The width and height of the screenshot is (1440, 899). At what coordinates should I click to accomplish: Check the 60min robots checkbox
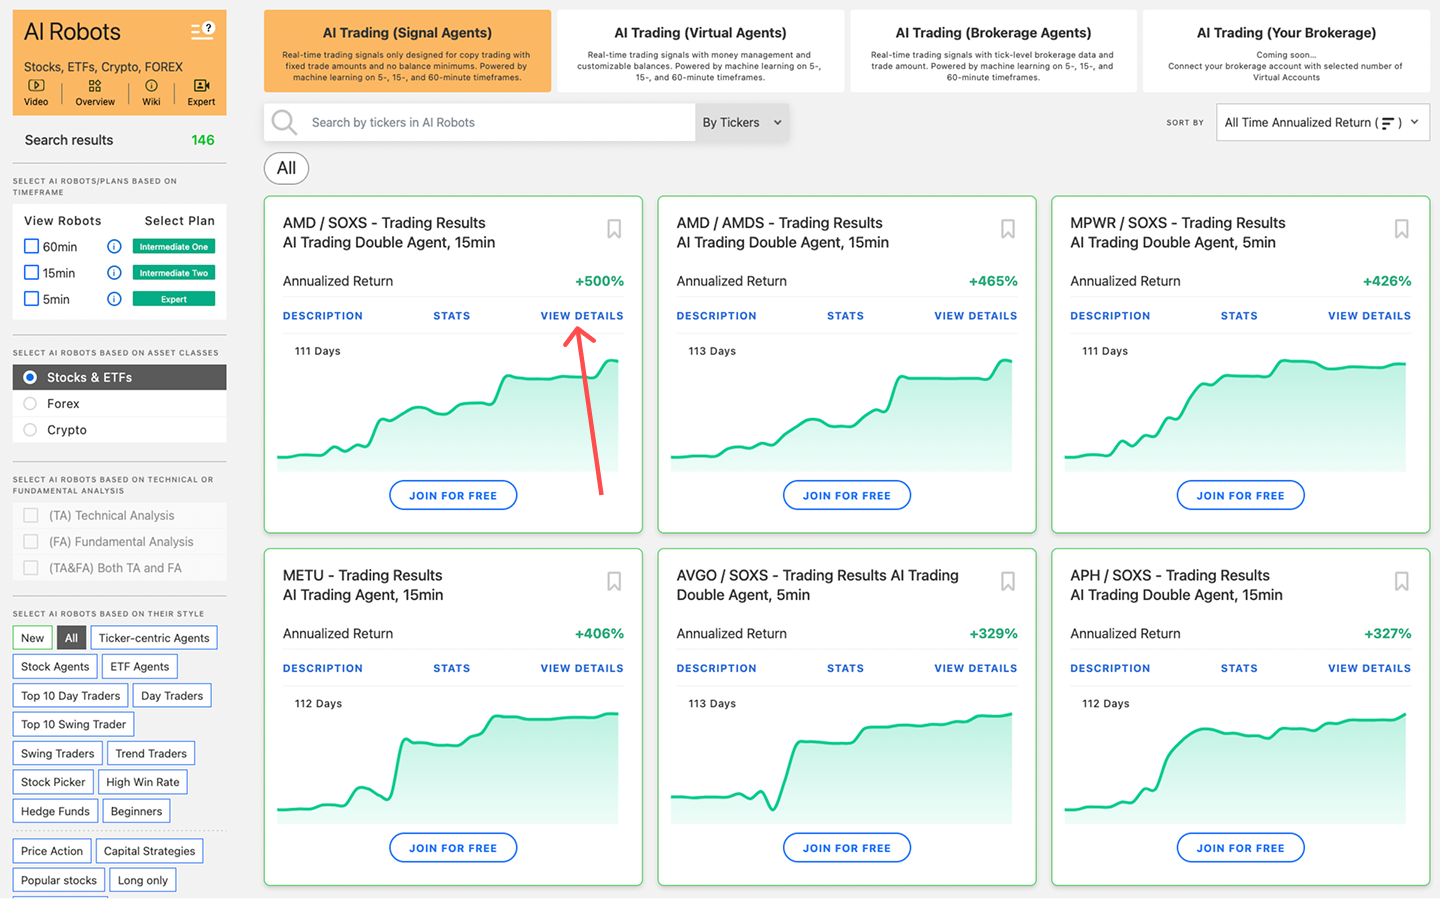click(x=31, y=246)
